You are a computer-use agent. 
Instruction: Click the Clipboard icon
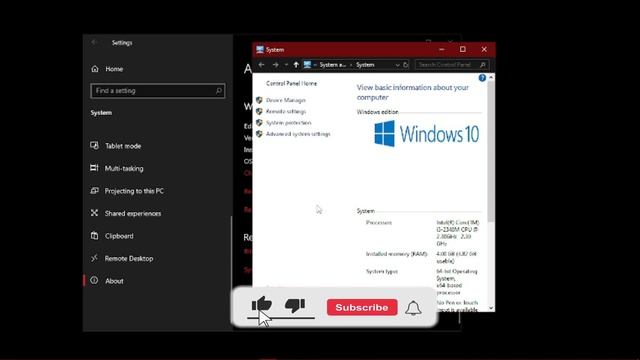point(94,236)
